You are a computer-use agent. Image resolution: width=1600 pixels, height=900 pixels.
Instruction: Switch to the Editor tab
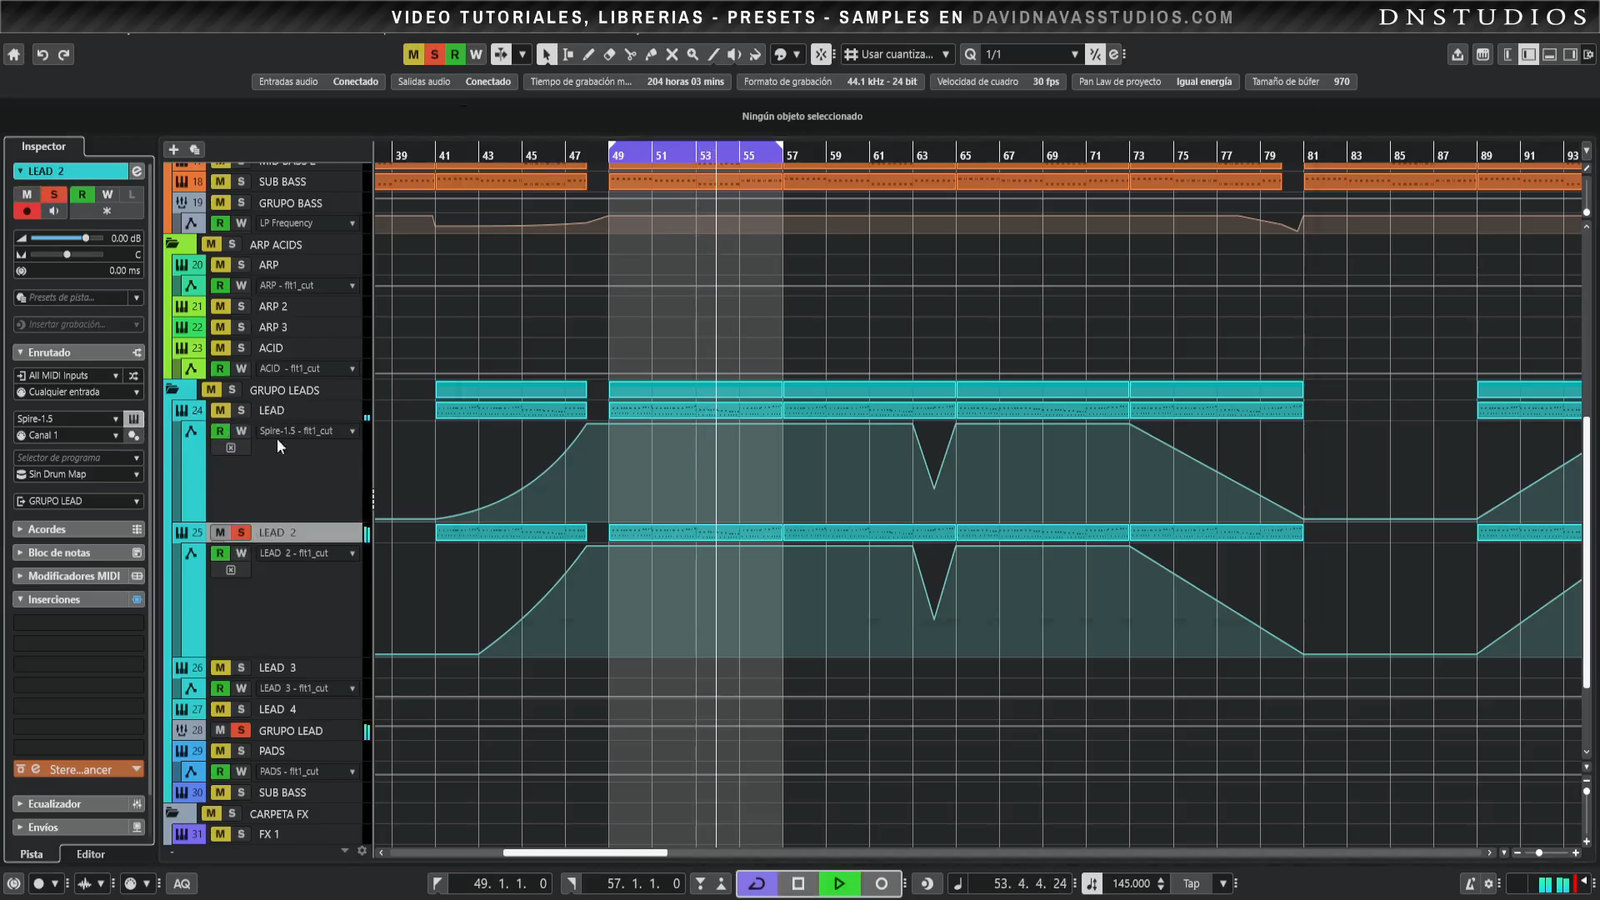tap(90, 854)
